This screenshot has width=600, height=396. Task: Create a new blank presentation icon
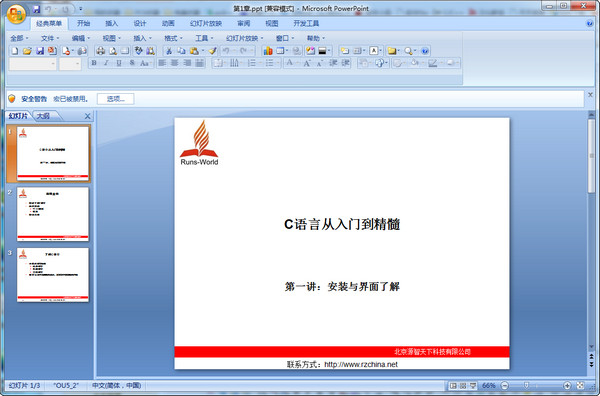pyautogui.click(x=15, y=51)
